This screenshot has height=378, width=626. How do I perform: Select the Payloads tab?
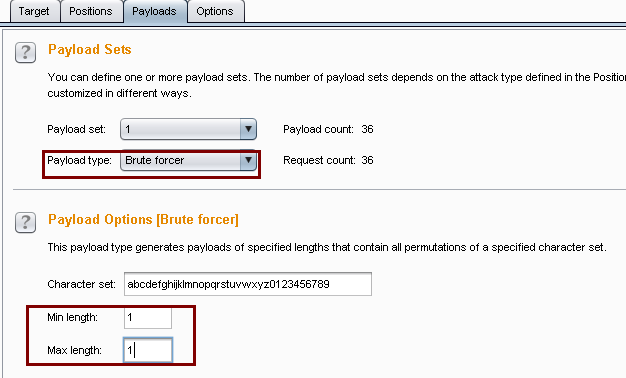pos(155,12)
